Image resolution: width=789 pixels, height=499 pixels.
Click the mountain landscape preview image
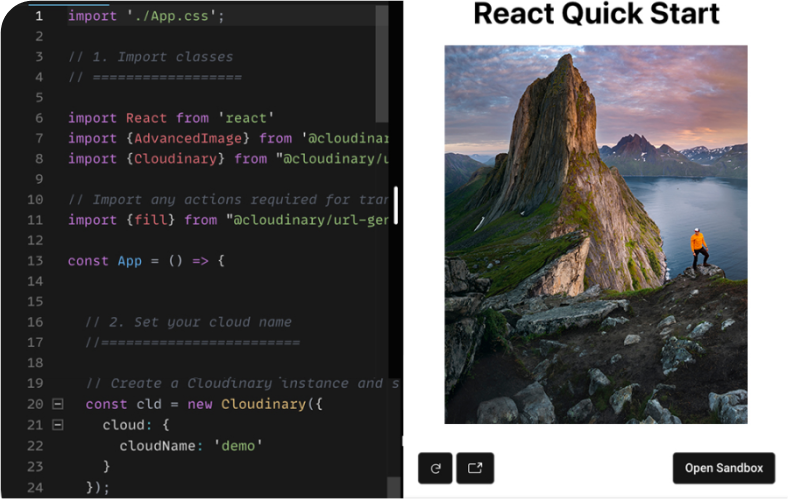(x=596, y=234)
